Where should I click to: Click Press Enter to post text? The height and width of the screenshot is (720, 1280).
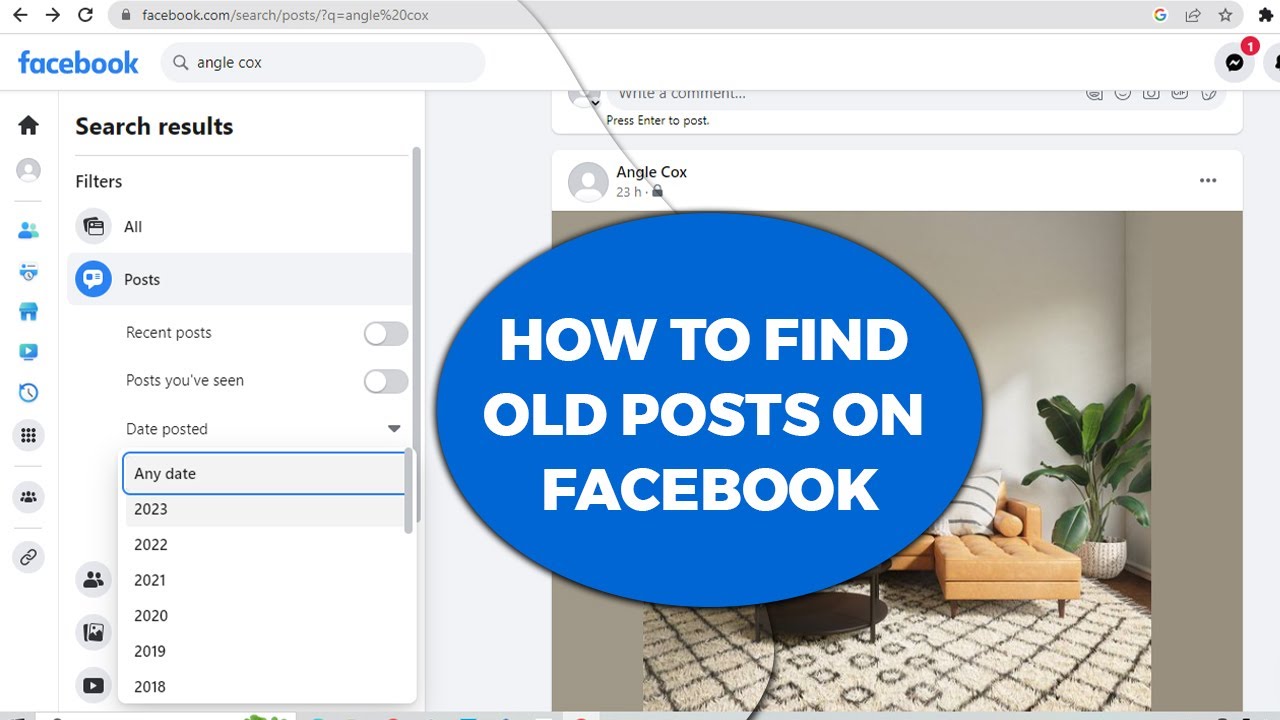658,121
